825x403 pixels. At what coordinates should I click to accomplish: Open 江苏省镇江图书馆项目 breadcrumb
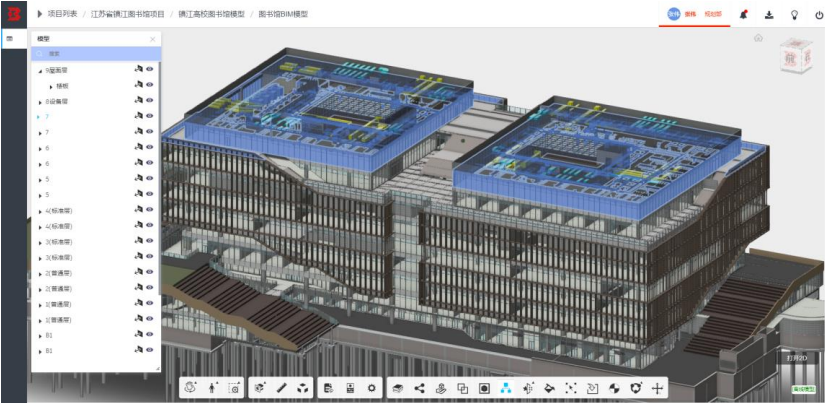click(x=127, y=14)
